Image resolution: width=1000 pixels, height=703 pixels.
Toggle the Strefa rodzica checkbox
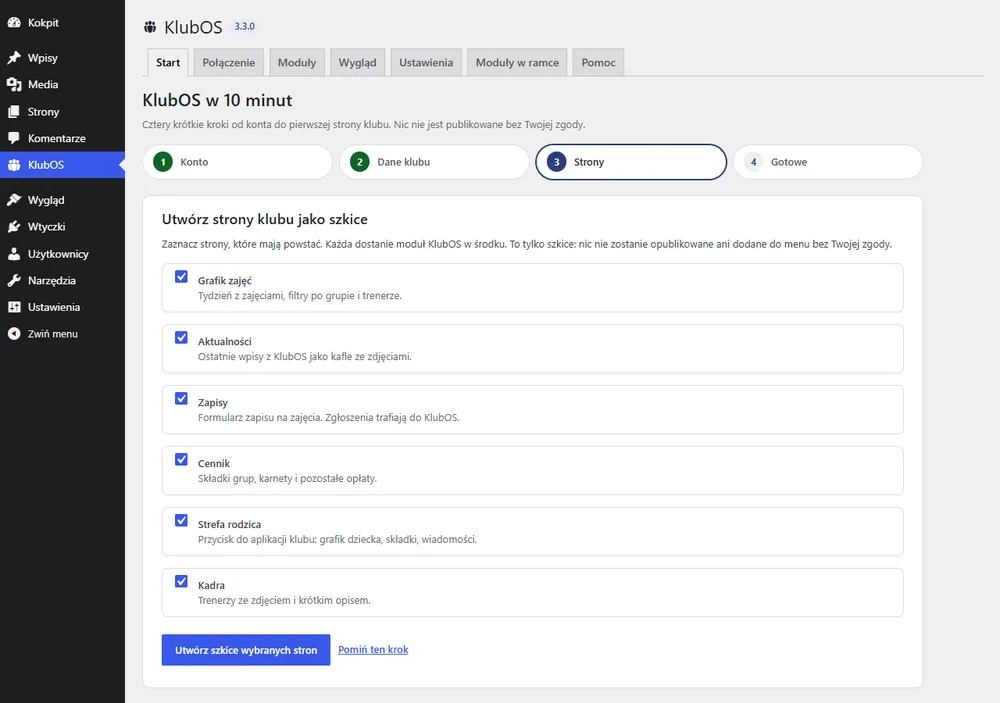pyautogui.click(x=182, y=521)
